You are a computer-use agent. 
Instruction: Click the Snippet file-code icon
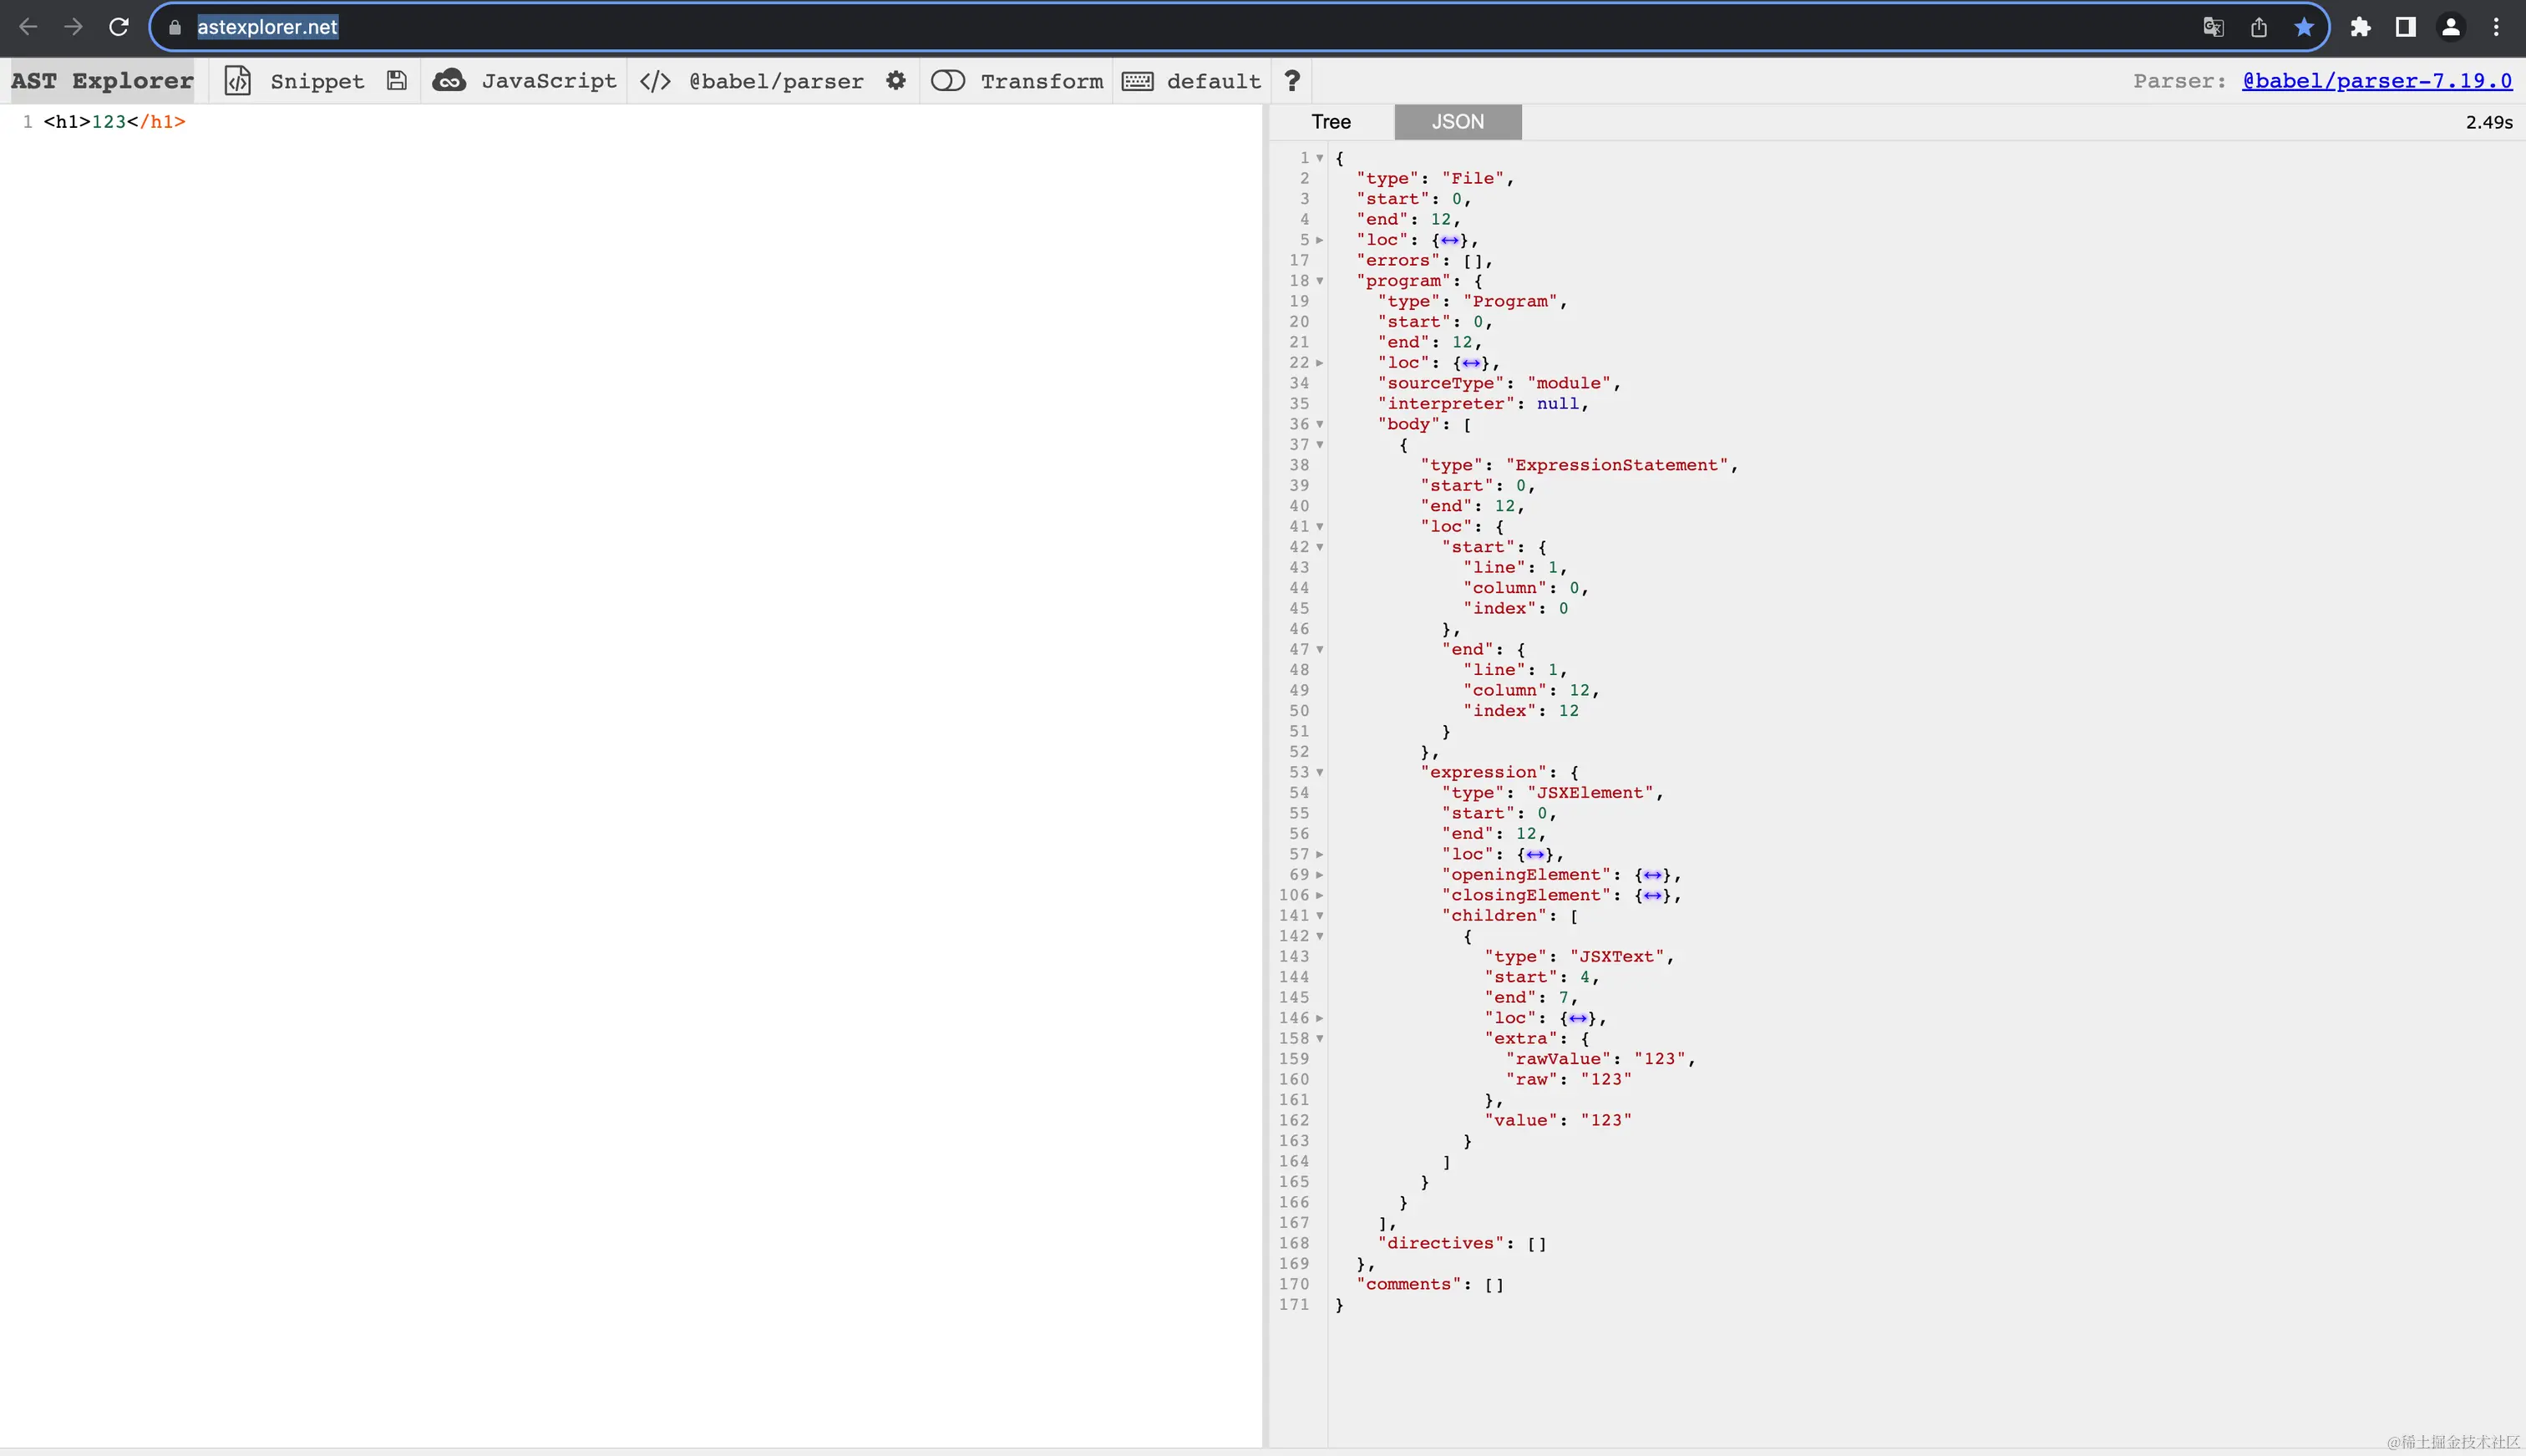point(237,81)
